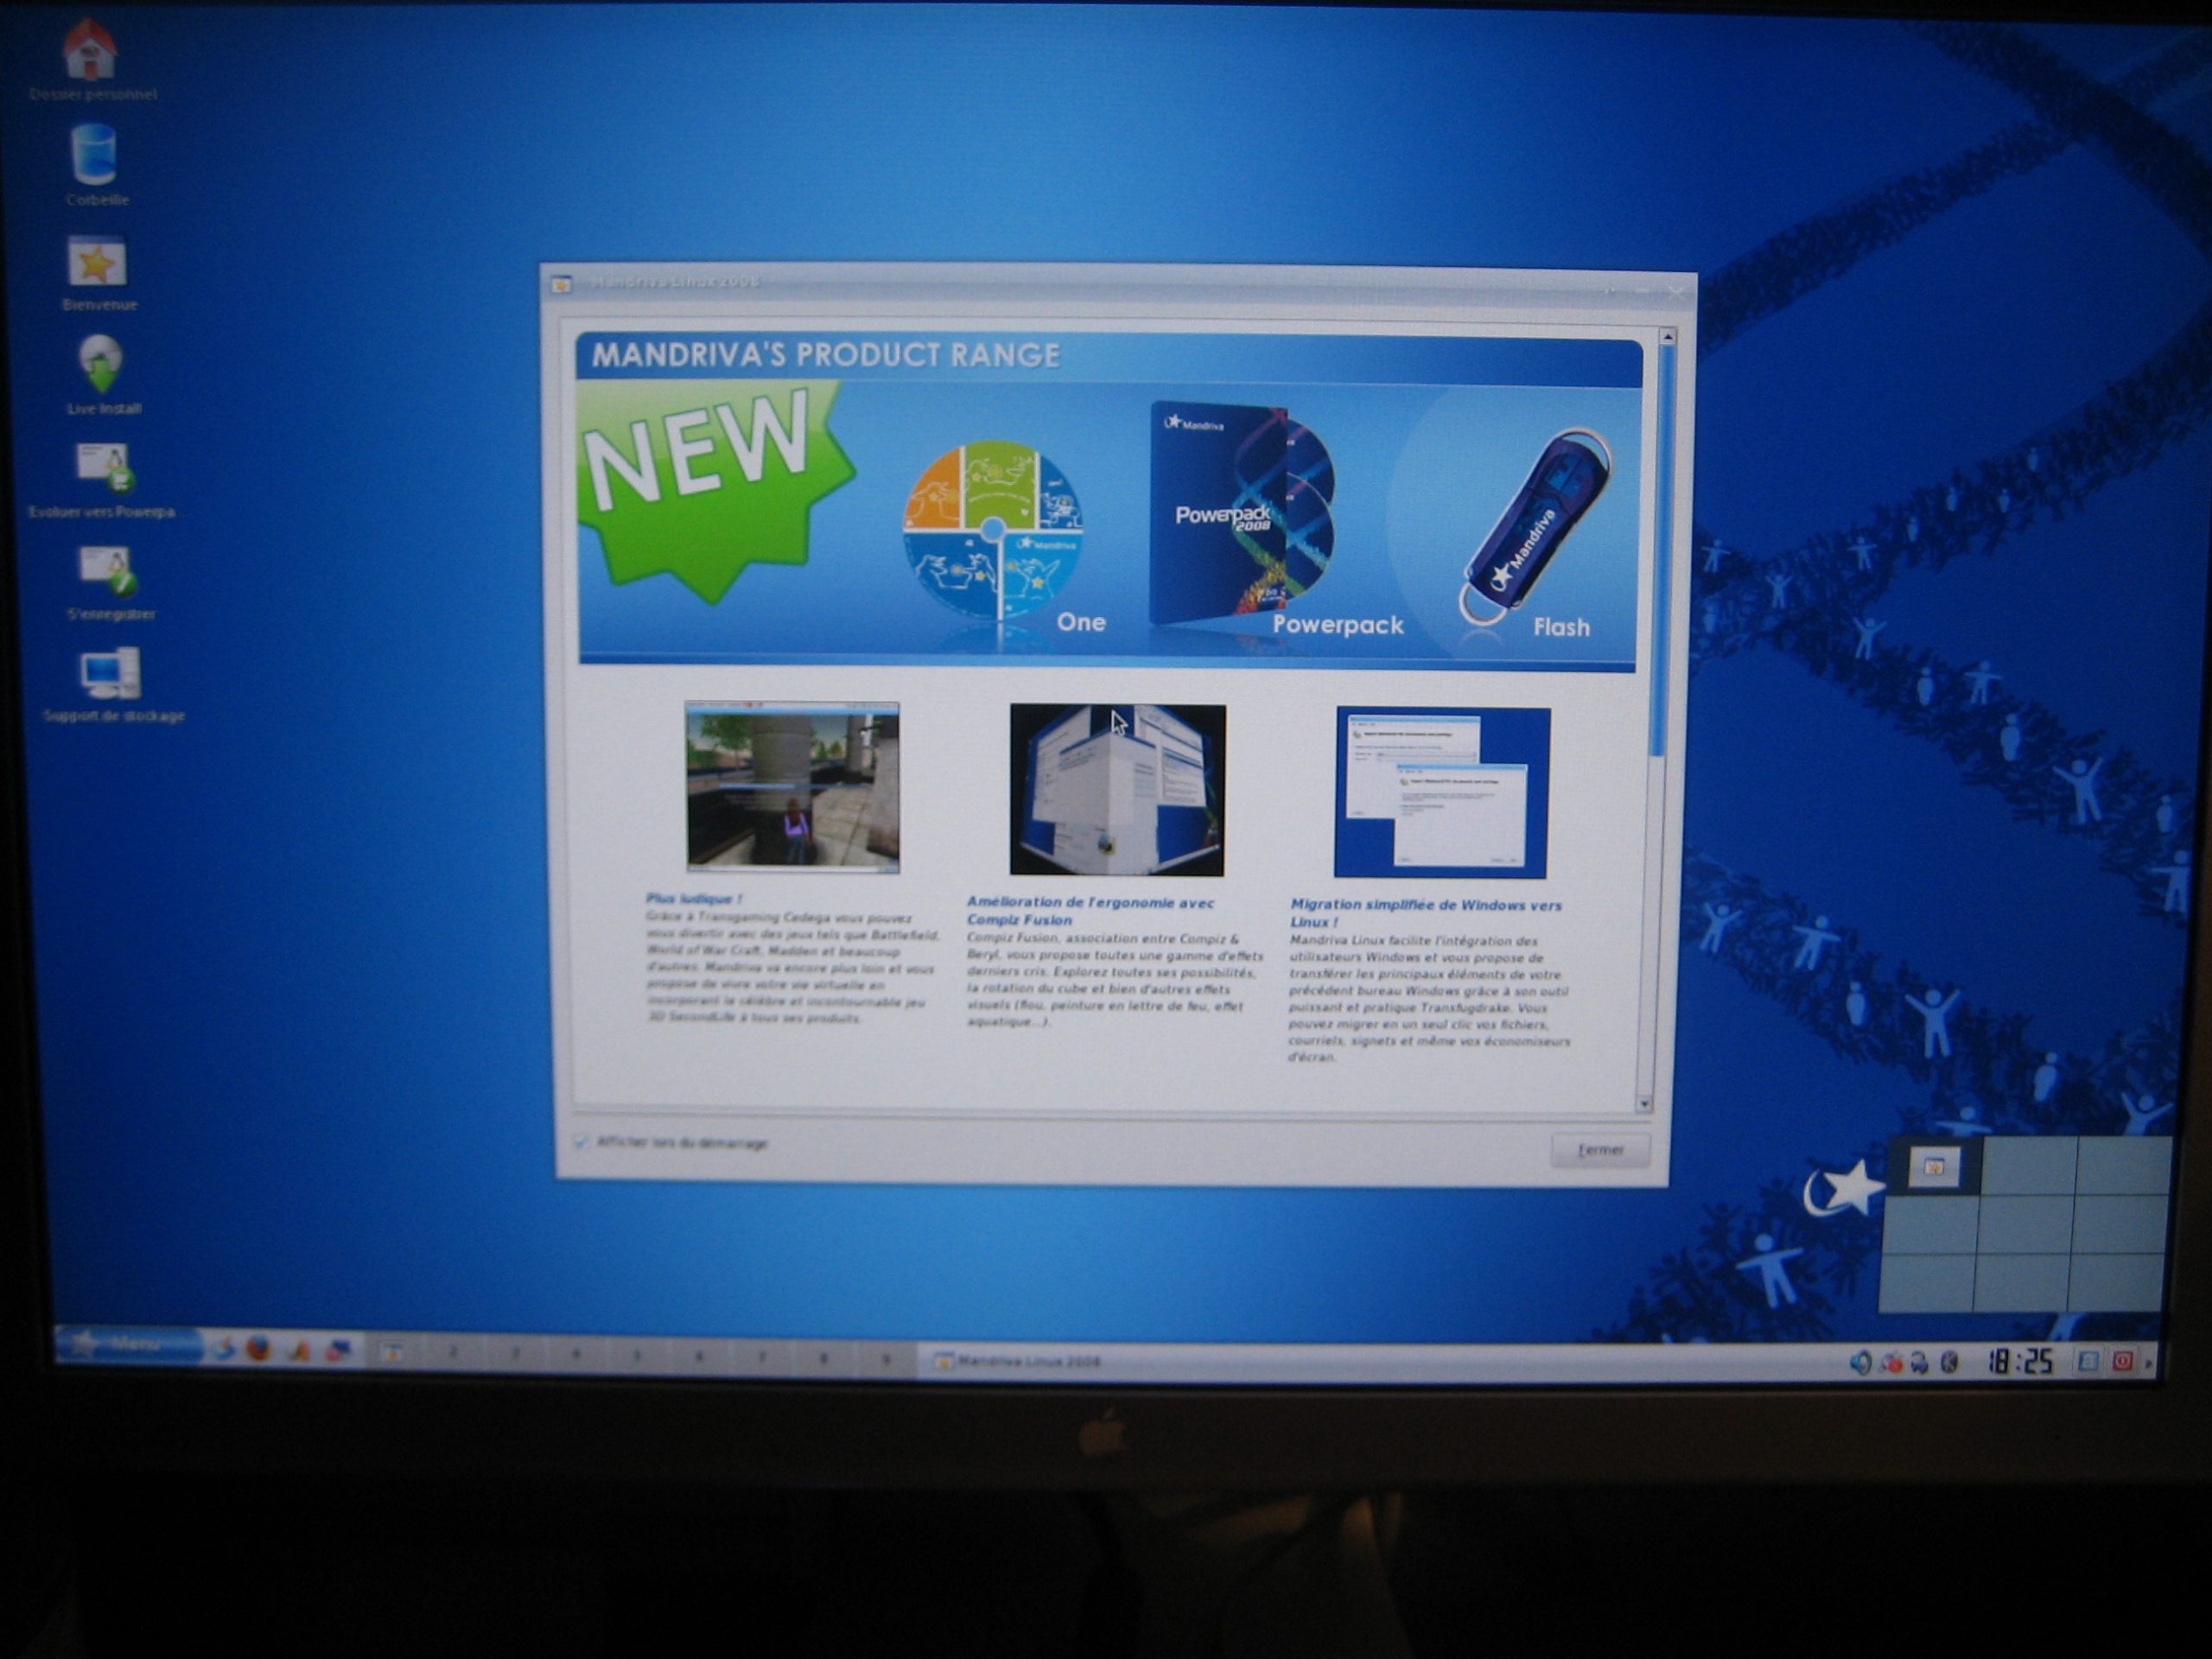Screen dimensions: 2212x1659
Task: Click the round K system tray icon
Action: click(1950, 1362)
